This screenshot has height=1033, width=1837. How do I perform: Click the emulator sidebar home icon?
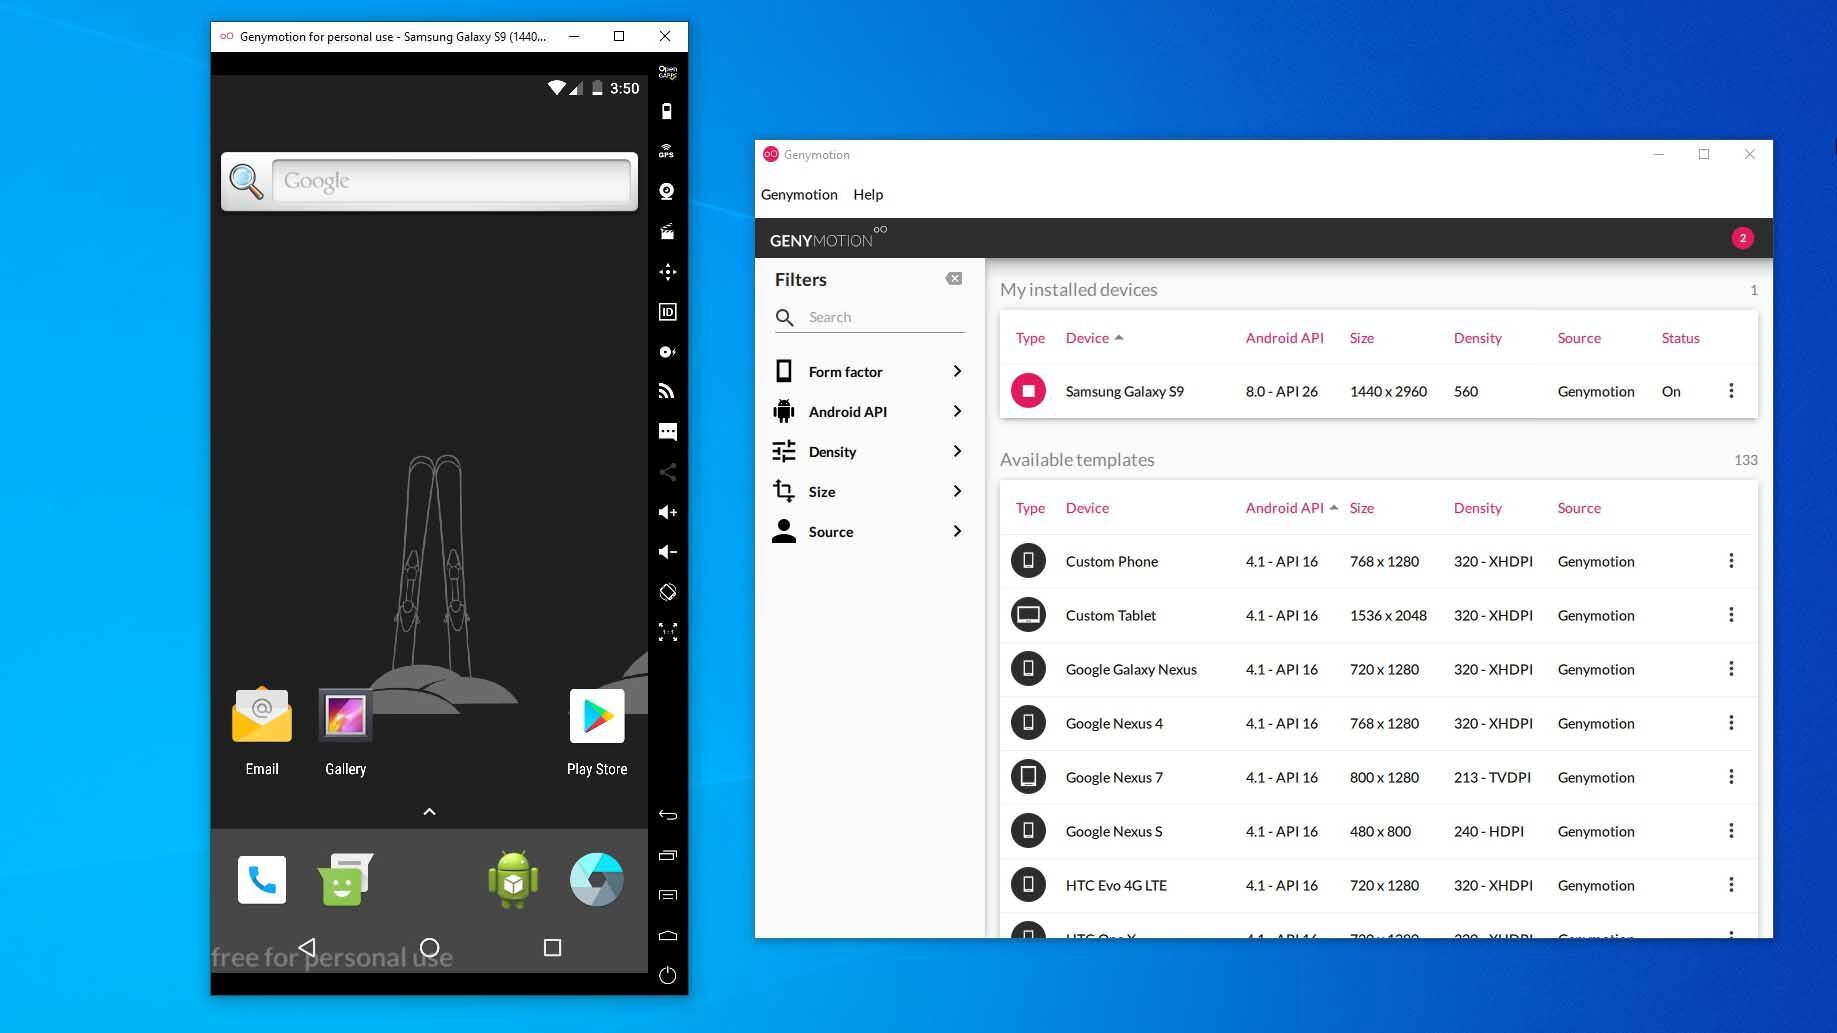667,935
